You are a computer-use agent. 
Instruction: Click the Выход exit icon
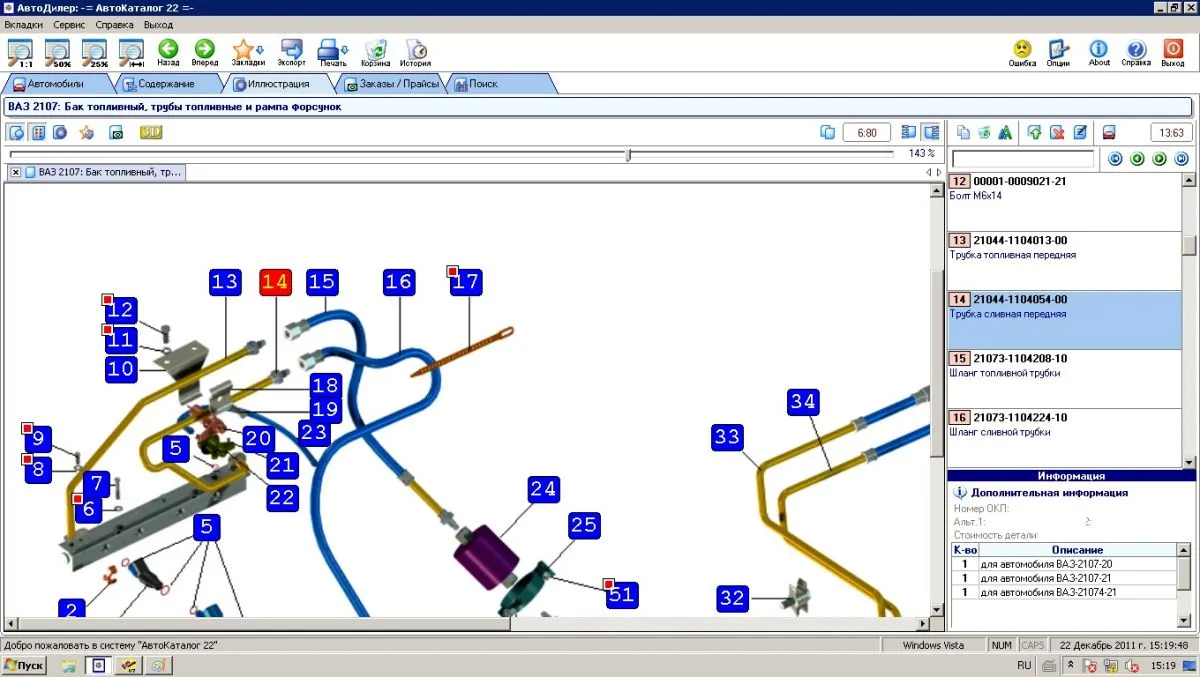pos(1173,52)
